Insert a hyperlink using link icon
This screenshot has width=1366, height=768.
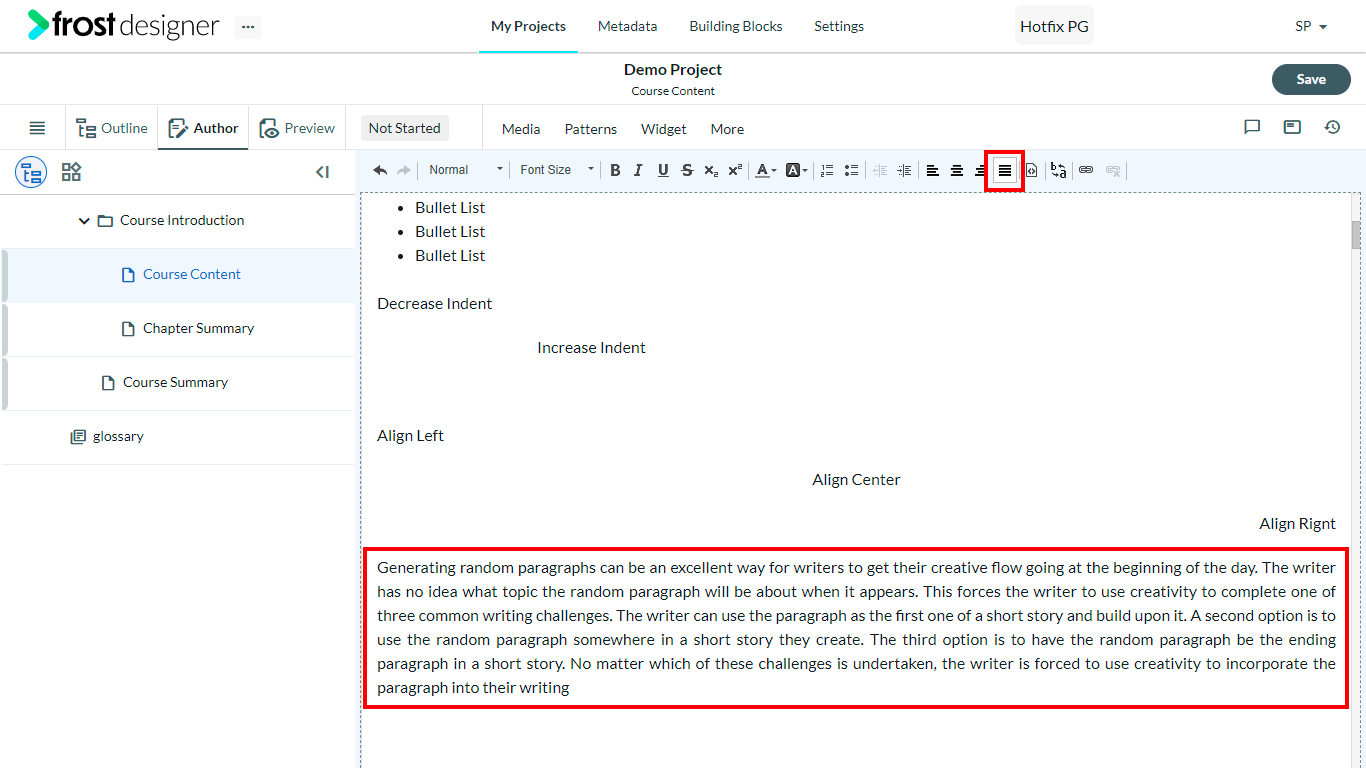click(x=1086, y=170)
